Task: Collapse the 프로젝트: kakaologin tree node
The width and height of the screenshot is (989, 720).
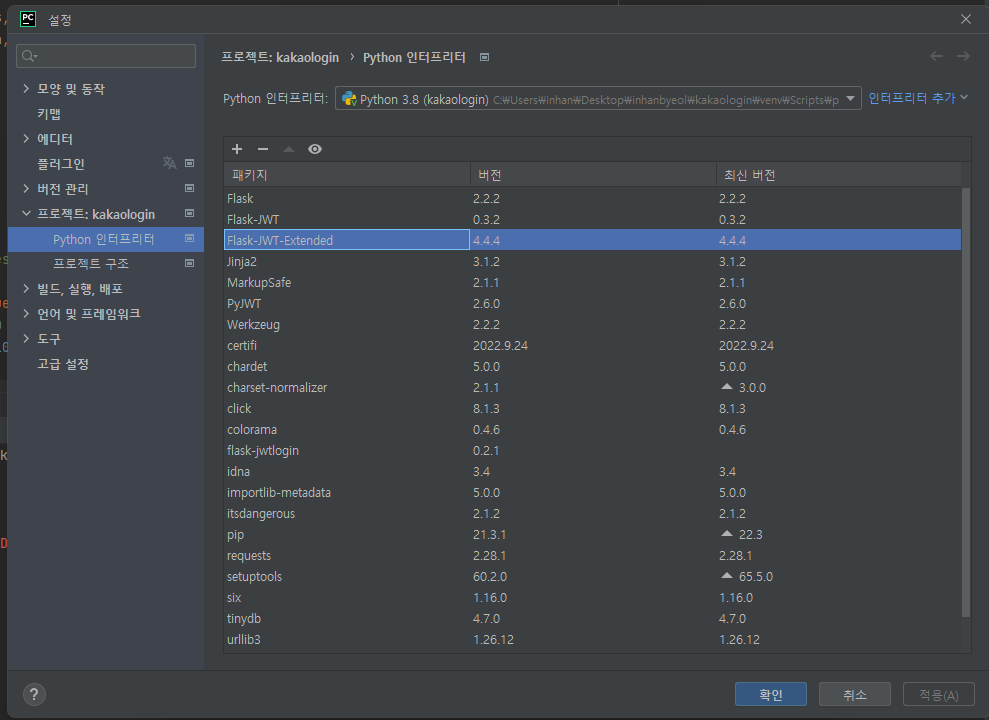Action: coord(26,214)
